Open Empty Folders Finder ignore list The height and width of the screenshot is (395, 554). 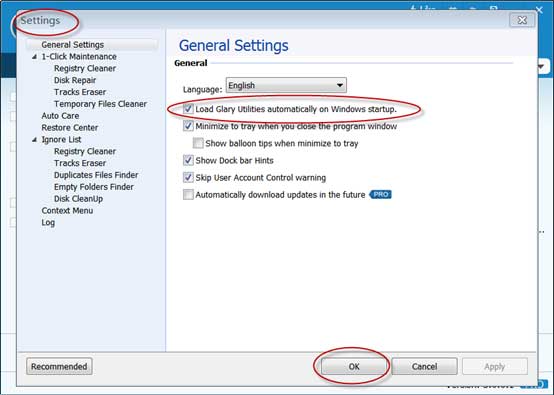point(94,187)
